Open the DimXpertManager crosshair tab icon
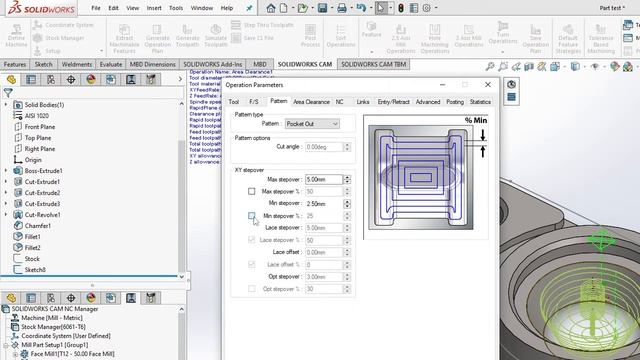Image resolution: width=640 pixels, height=360 pixels. (71, 80)
